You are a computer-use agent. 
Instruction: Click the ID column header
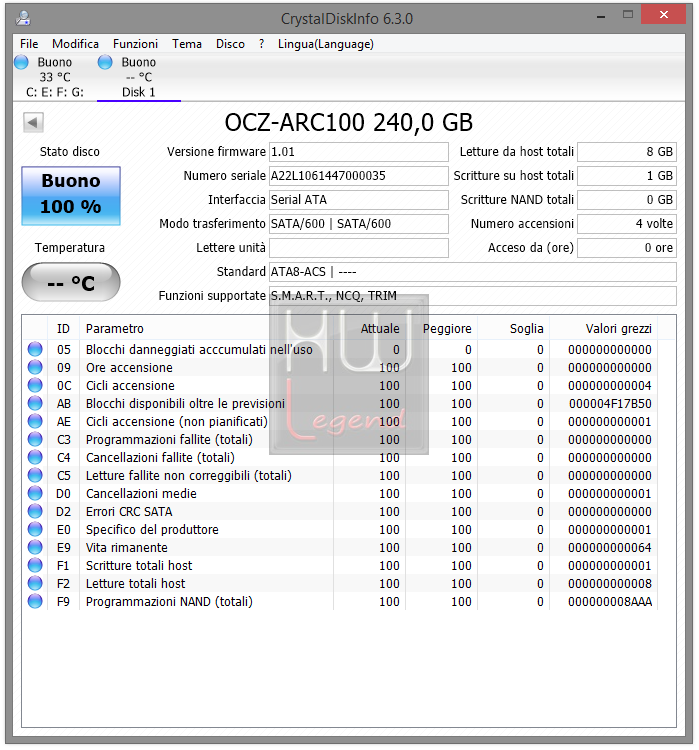pyautogui.click(x=64, y=329)
